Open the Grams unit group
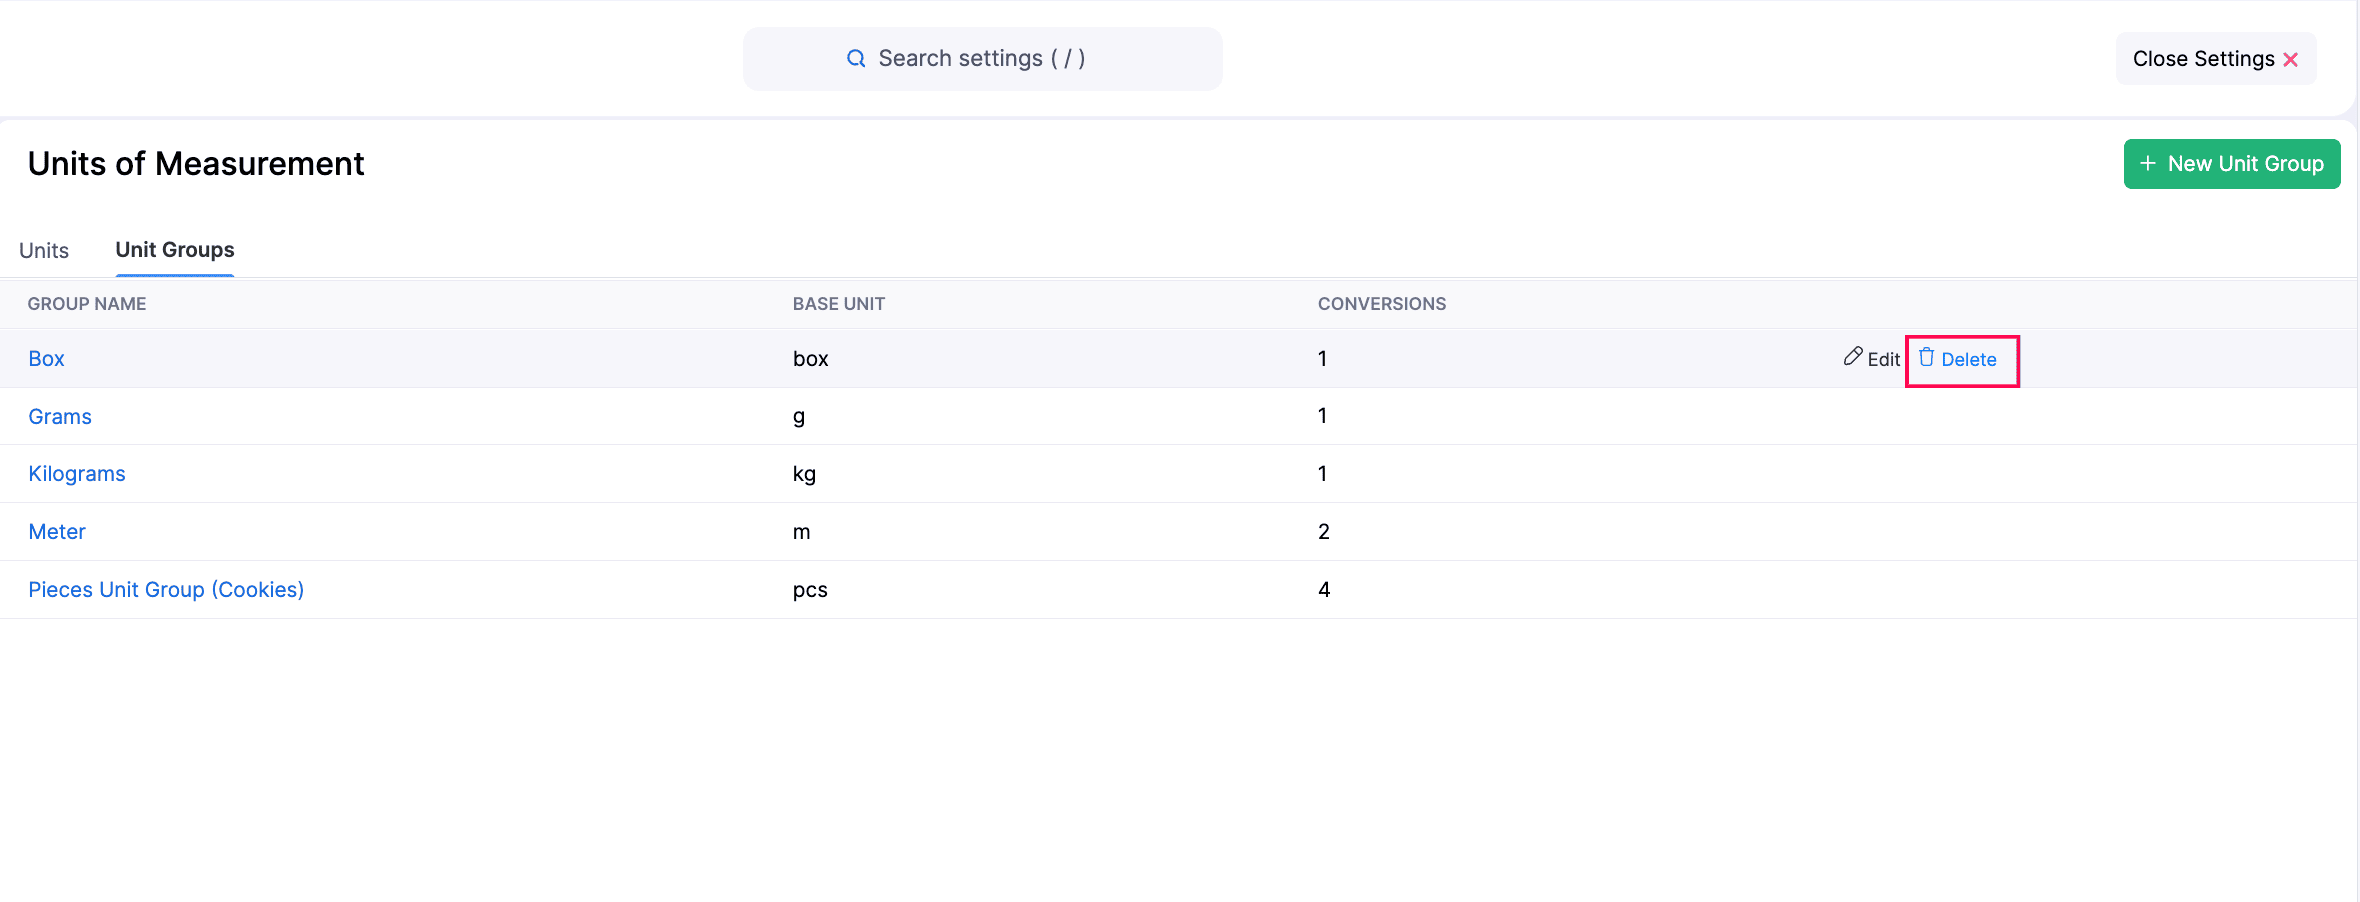Viewport: 2360px width, 902px height. [60, 417]
